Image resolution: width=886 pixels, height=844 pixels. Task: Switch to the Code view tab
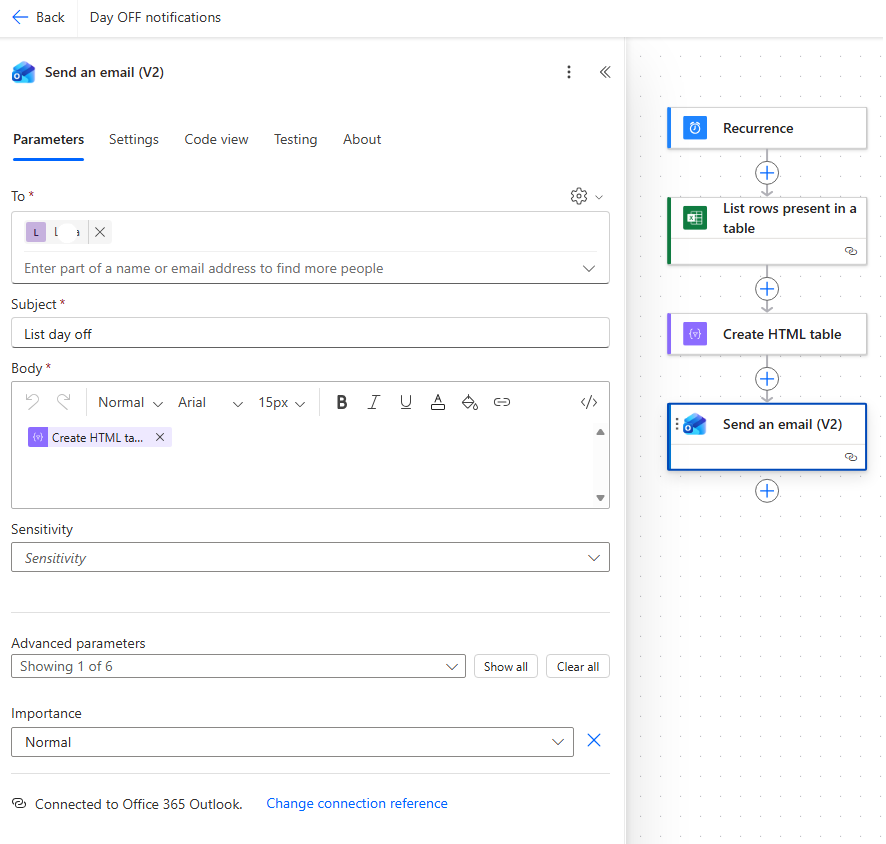(216, 140)
